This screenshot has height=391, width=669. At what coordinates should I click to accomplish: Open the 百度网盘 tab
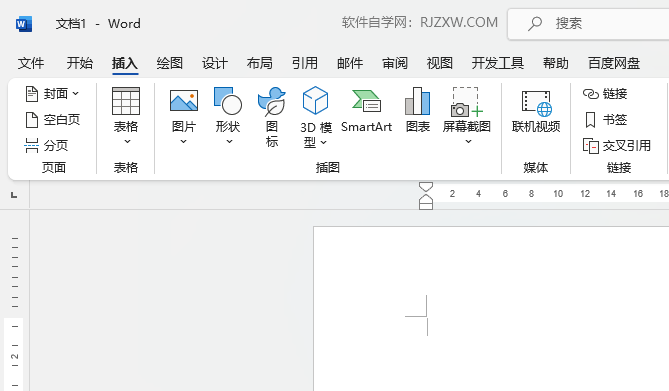pos(614,63)
